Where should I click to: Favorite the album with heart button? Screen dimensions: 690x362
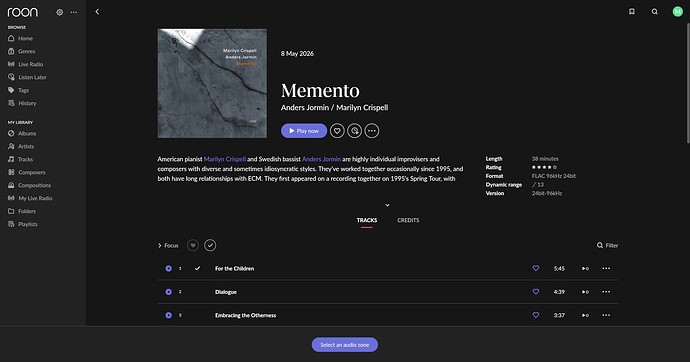[337, 131]
